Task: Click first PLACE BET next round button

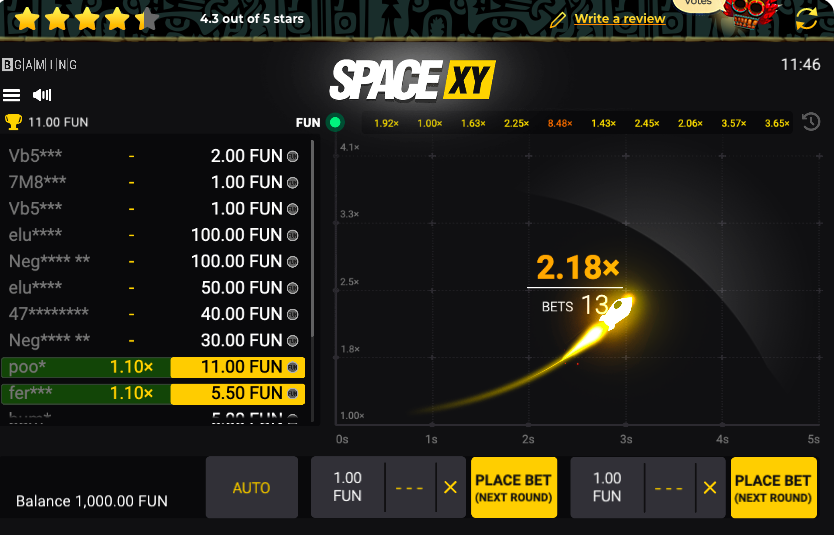Action: pos(514,487)
